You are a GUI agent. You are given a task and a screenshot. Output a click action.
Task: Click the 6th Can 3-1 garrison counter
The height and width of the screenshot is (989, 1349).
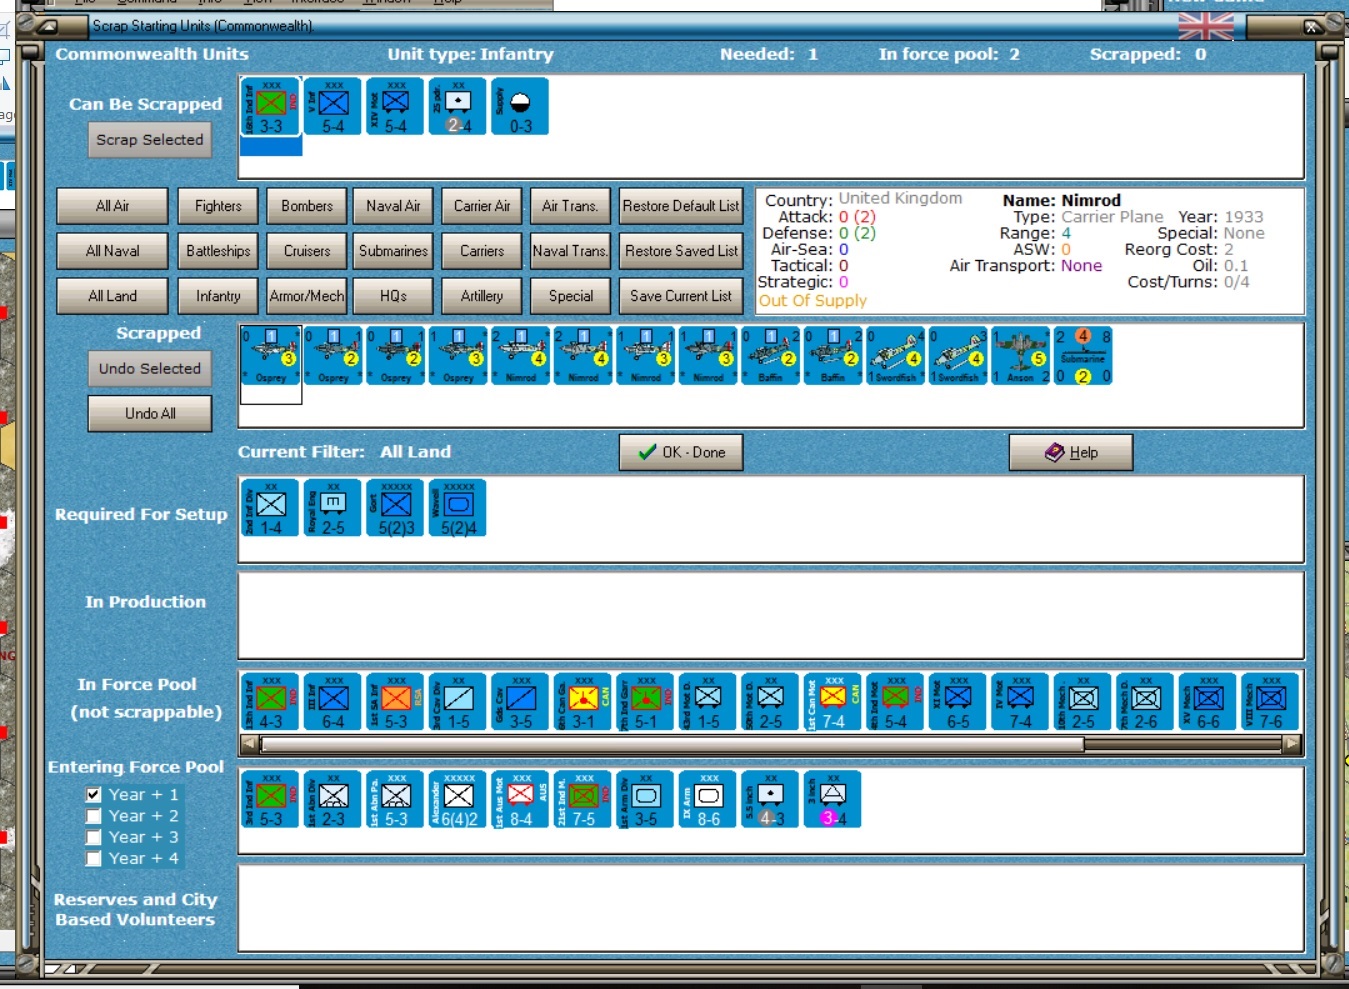tap(583, 702)
